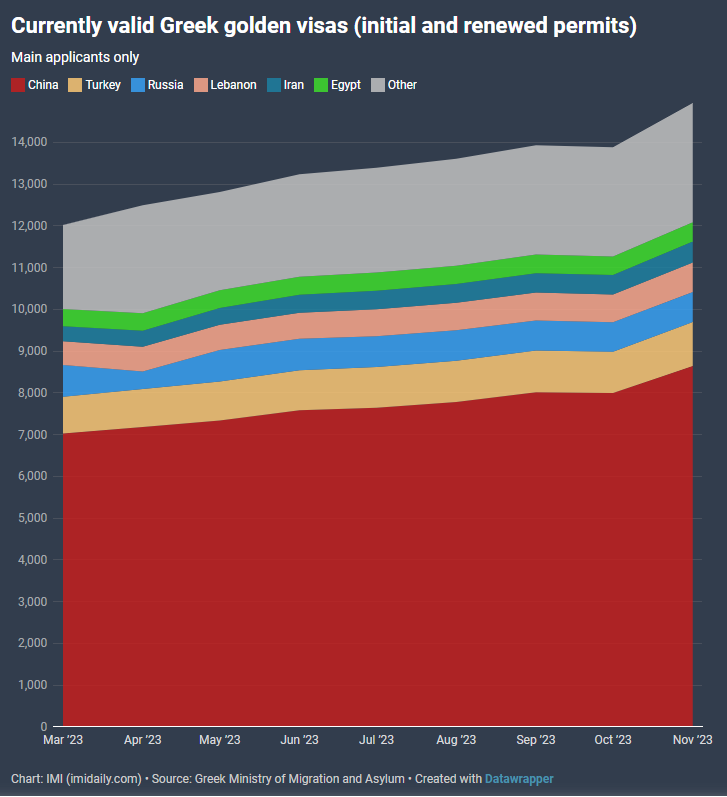The height and width of the screenshot is (797, 727).
Task: Click the Jun '23 axis label
Action: pyautogui.click(x=299, y=740)
